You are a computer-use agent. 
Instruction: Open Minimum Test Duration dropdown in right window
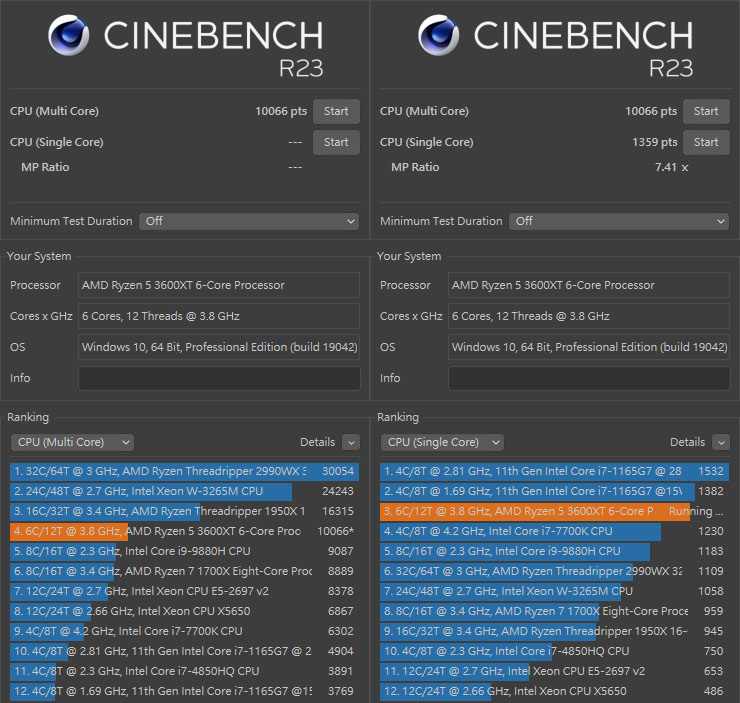pos(619,221)
